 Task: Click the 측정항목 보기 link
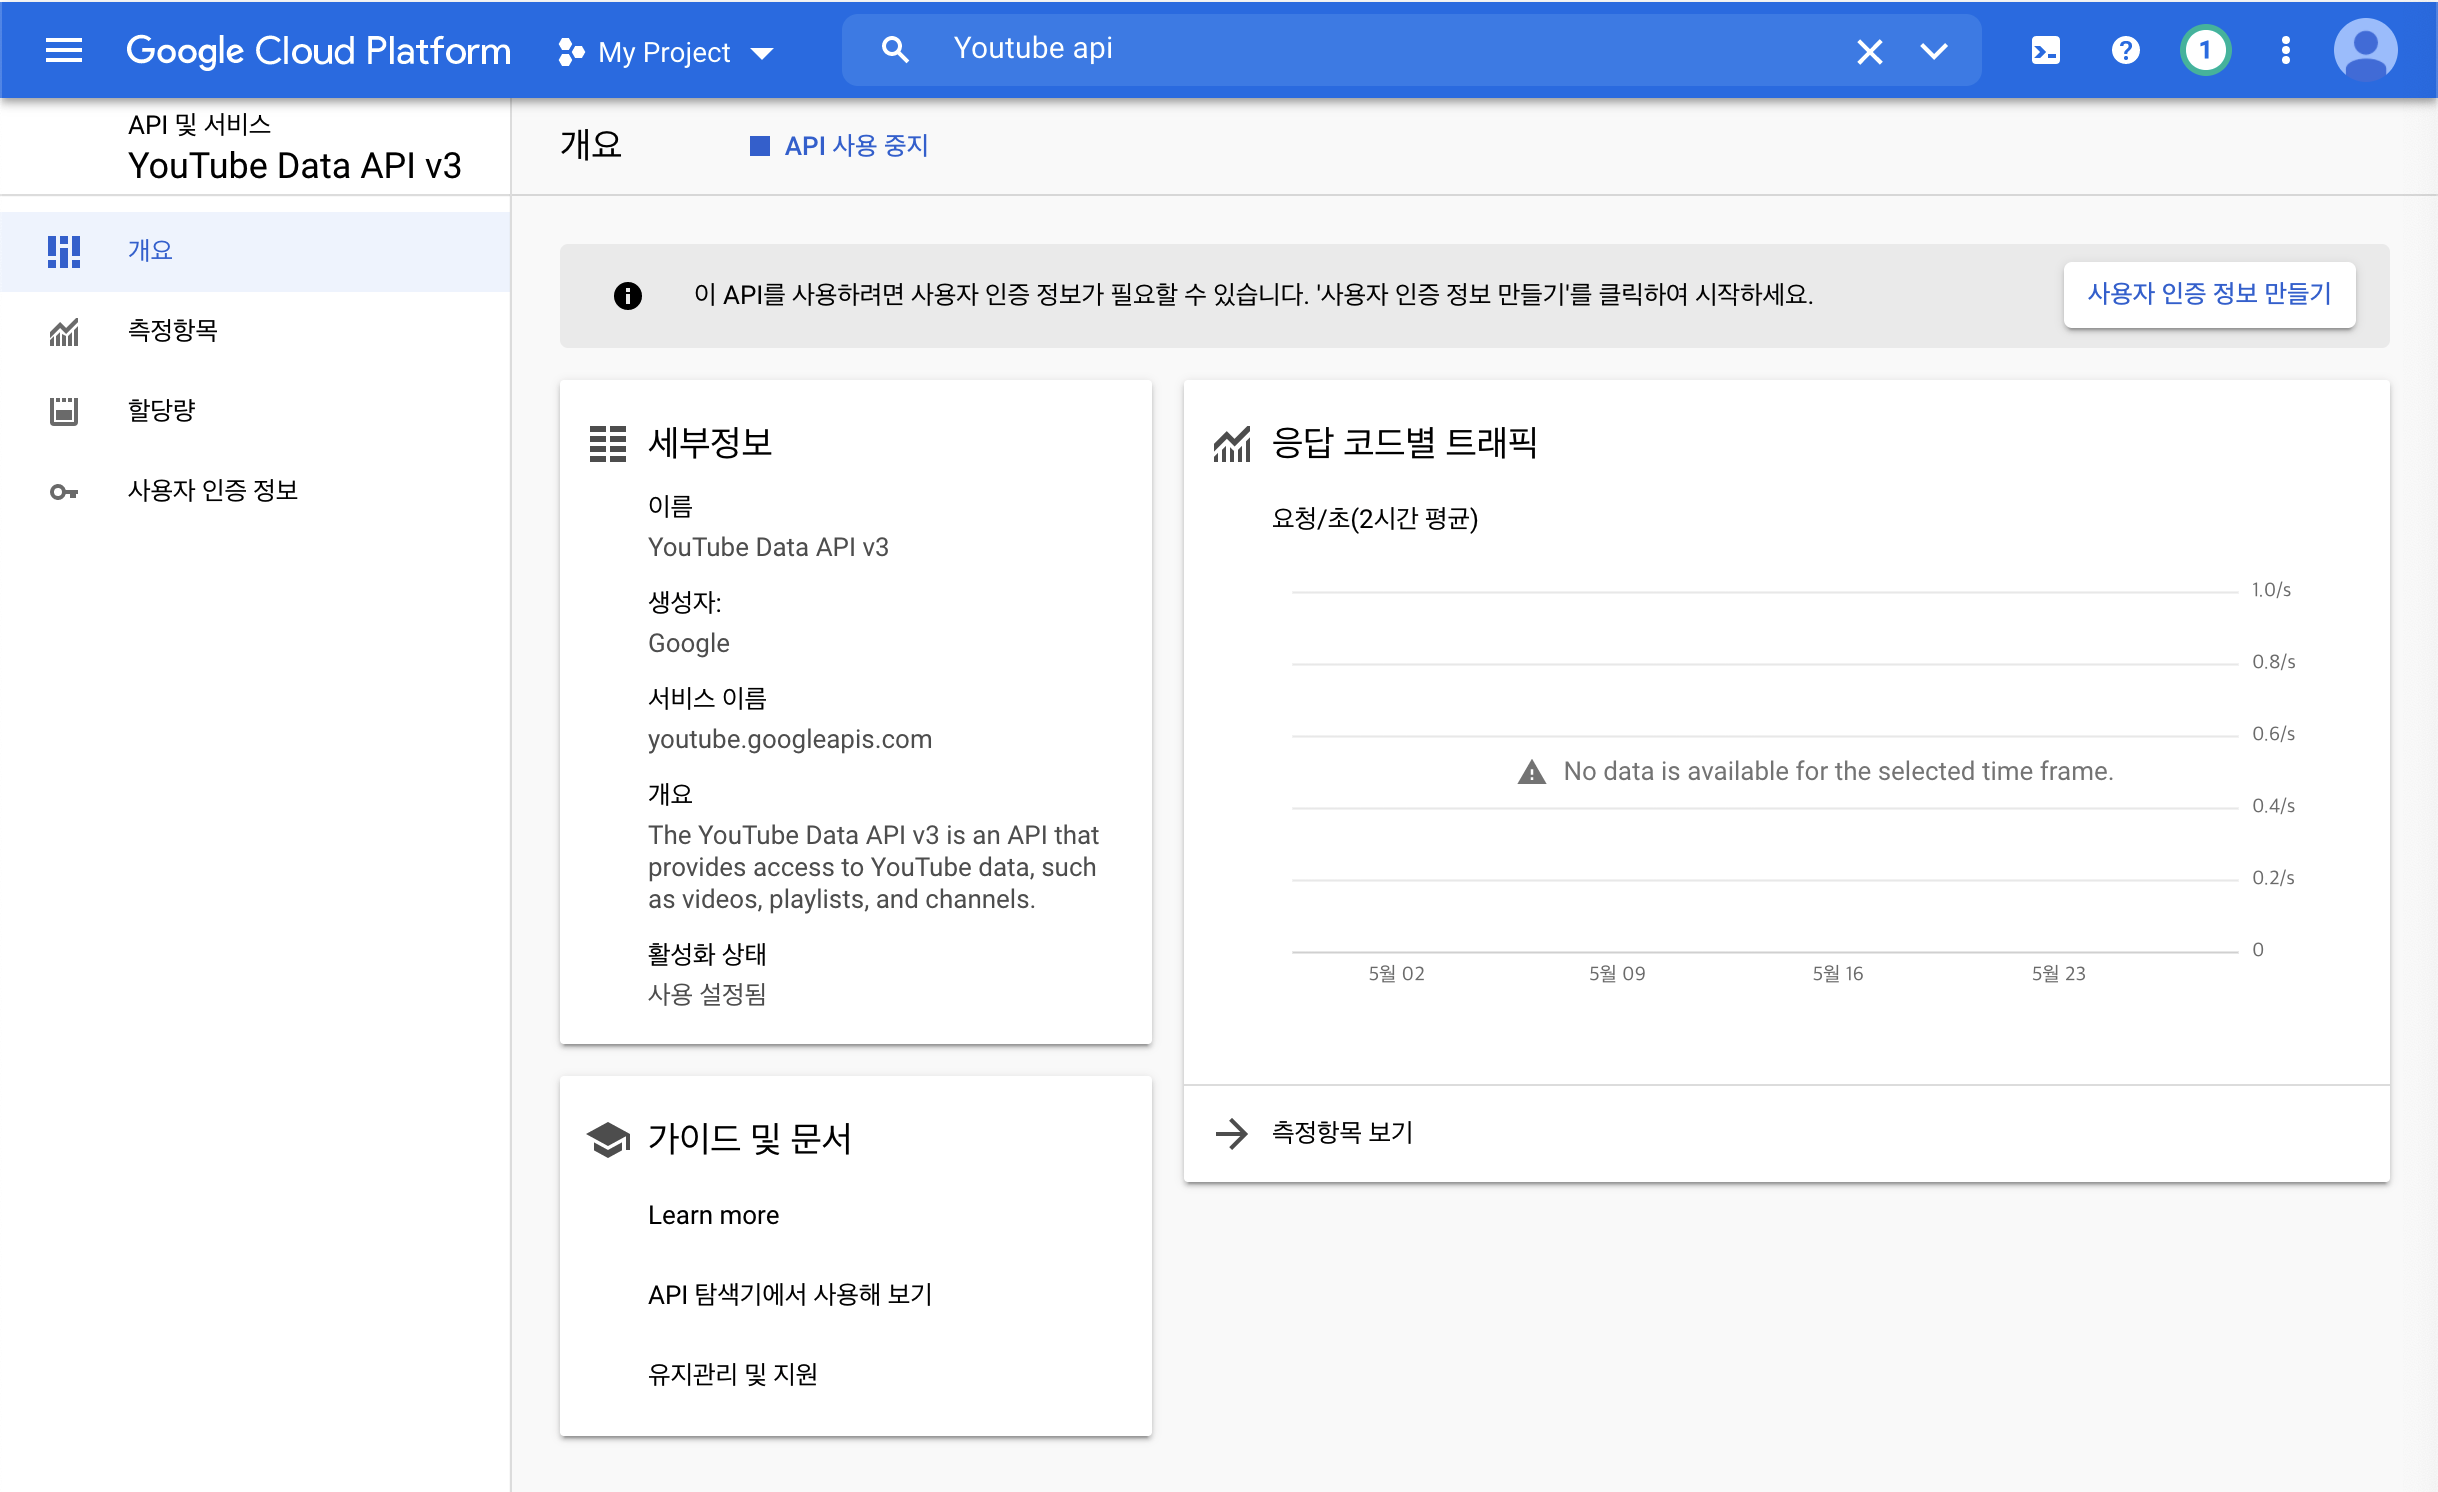1342,1133
